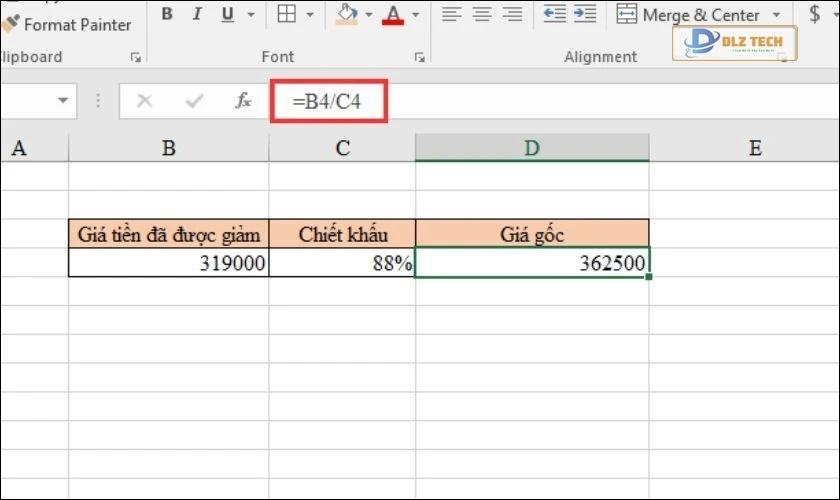Click the Format Painter tool

coord(68,24)
